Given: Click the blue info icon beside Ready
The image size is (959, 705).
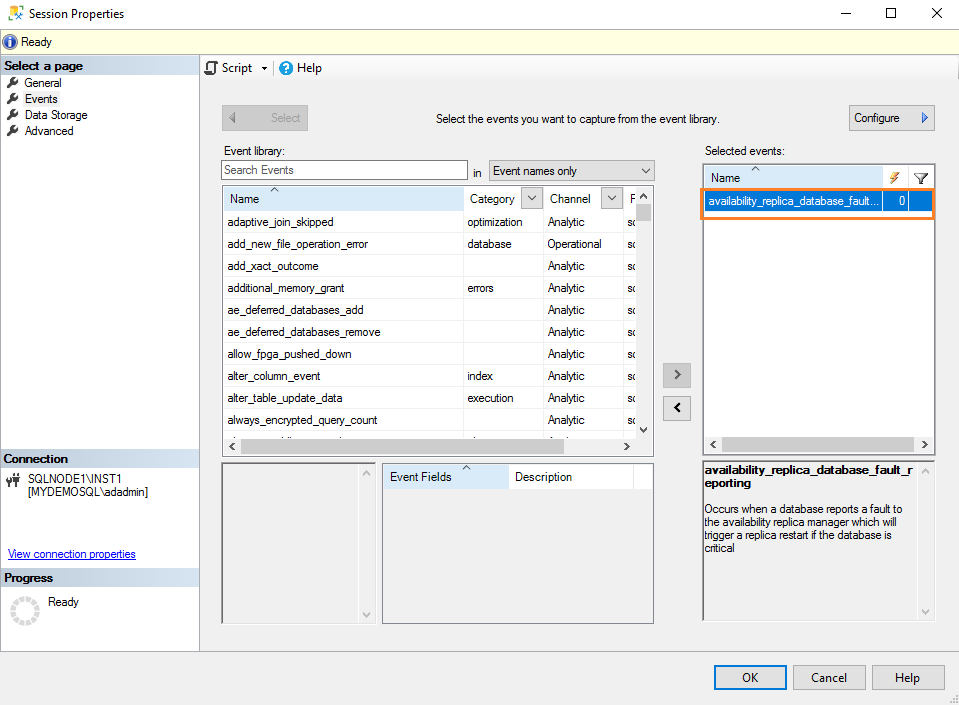Looking at the screenshot, I should tap(10, 42).
